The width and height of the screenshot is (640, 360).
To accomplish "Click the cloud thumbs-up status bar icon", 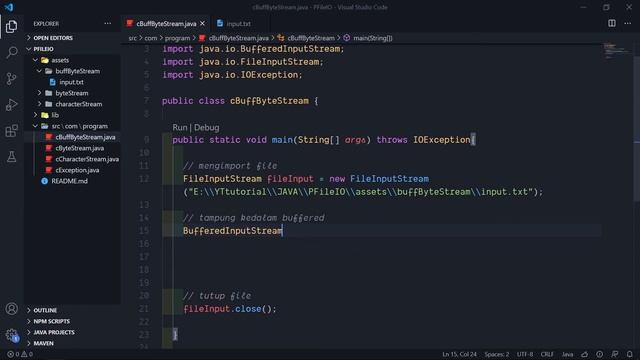I will 584,354.
